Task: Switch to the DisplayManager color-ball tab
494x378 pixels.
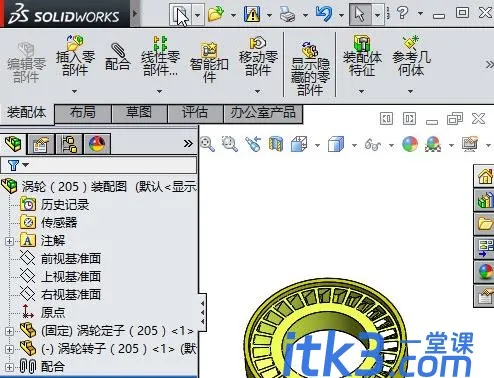Action: [97, 144]
